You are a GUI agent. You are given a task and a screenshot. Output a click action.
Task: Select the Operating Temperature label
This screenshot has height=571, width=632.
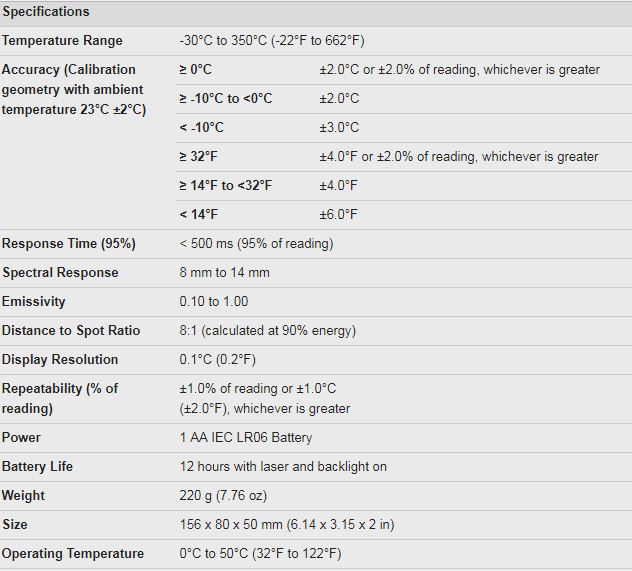[x=73, y=554]
